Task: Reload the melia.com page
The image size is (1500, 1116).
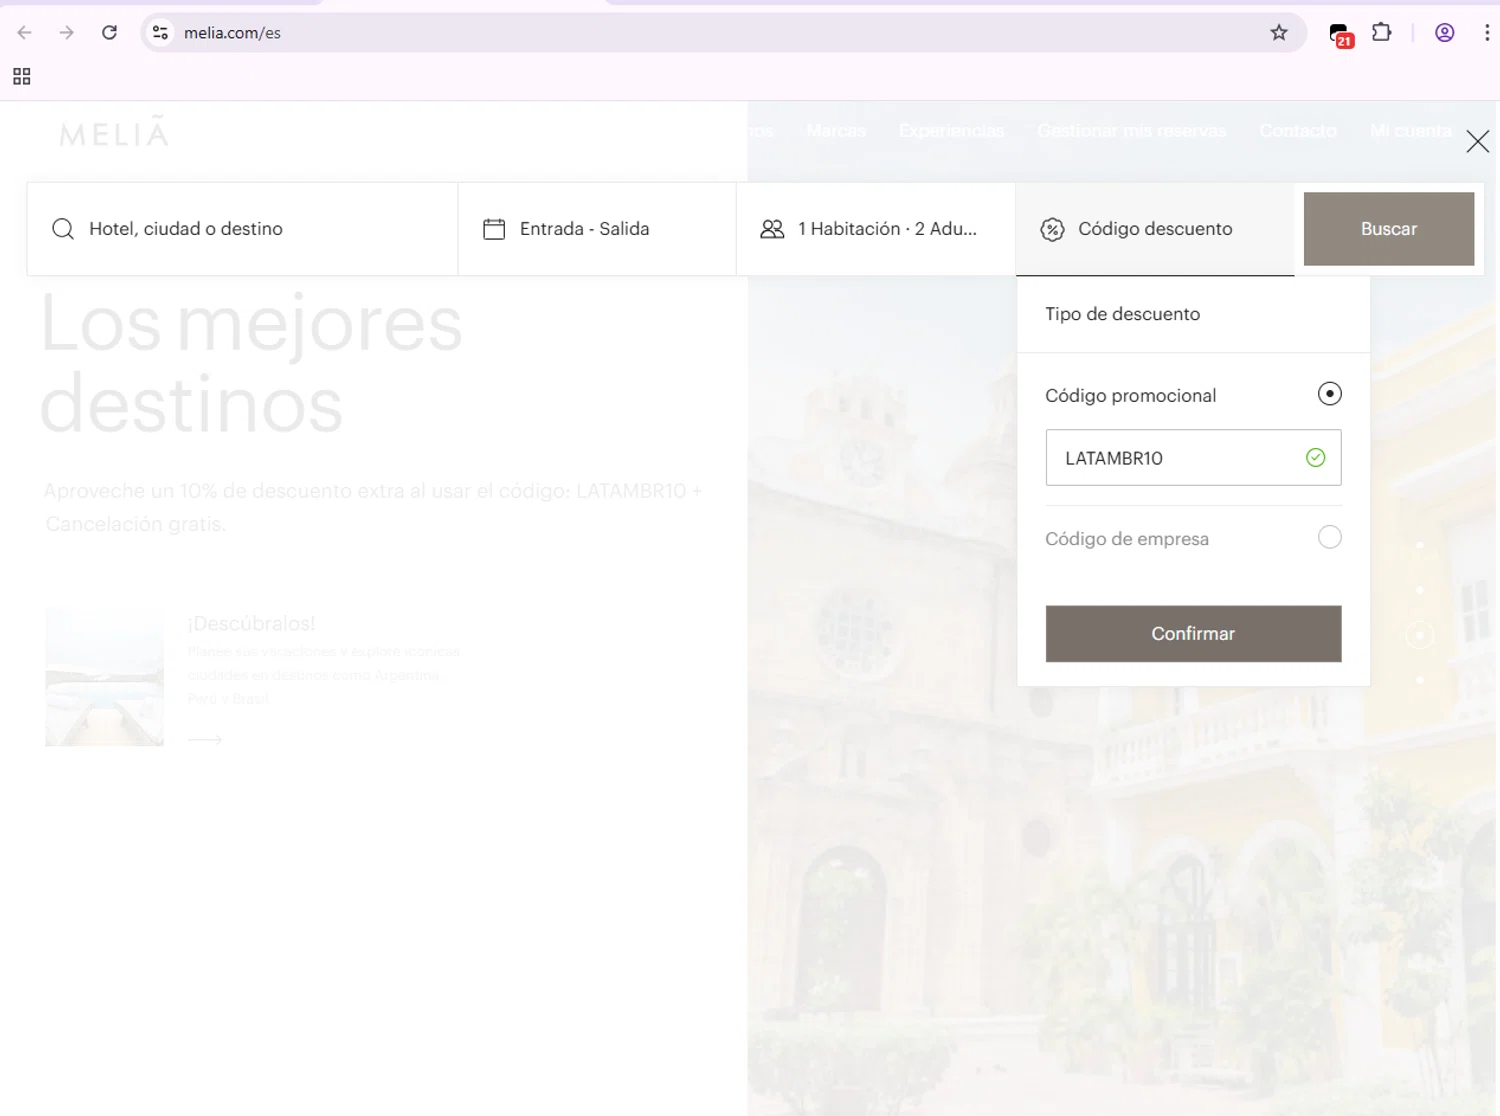Action: 110,33
